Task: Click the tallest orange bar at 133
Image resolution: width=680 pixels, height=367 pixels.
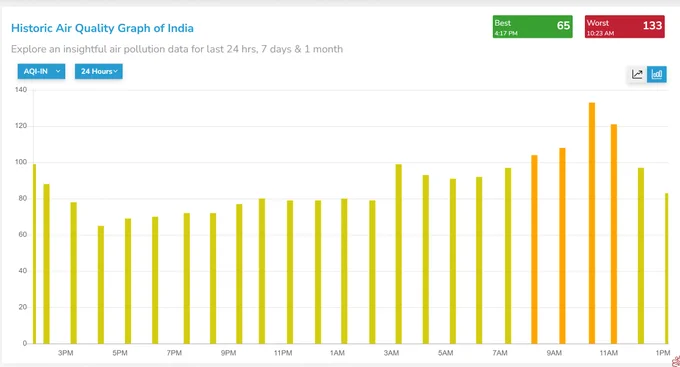Action: (x=592, y=223)
